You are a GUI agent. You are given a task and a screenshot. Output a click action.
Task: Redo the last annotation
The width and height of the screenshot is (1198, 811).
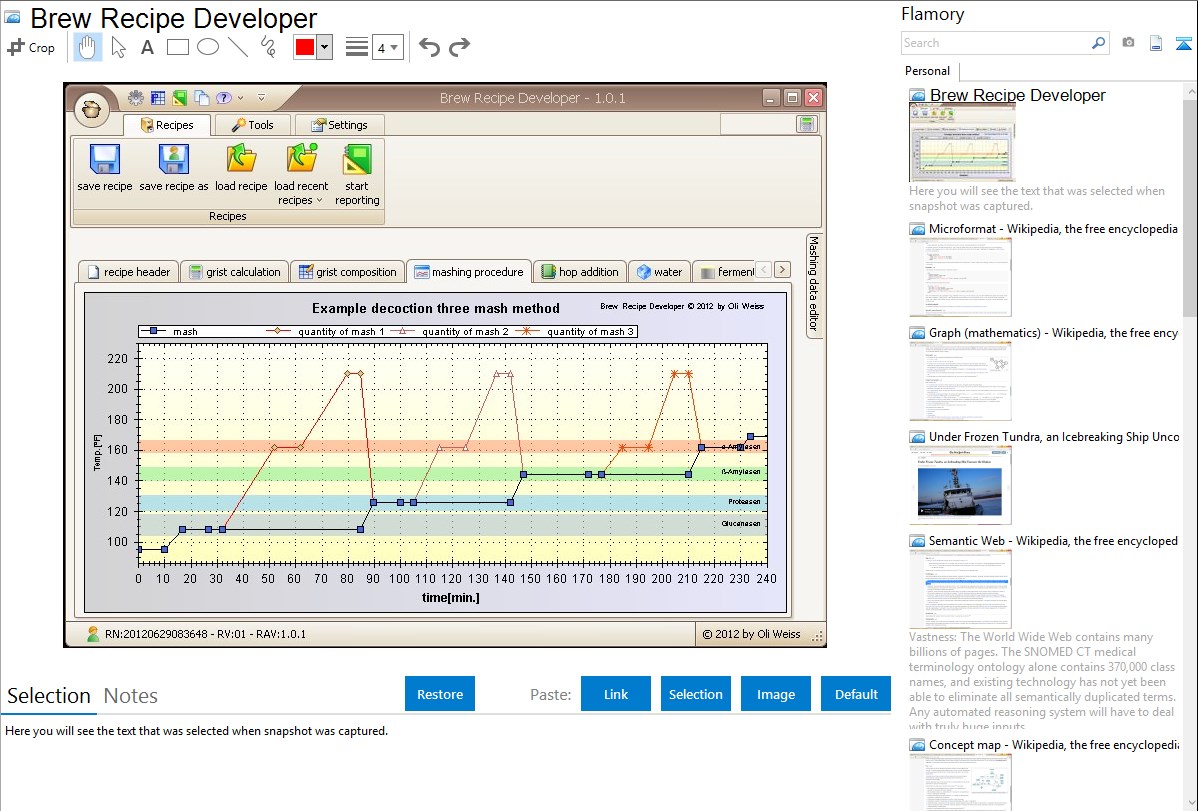coord(459,47)
